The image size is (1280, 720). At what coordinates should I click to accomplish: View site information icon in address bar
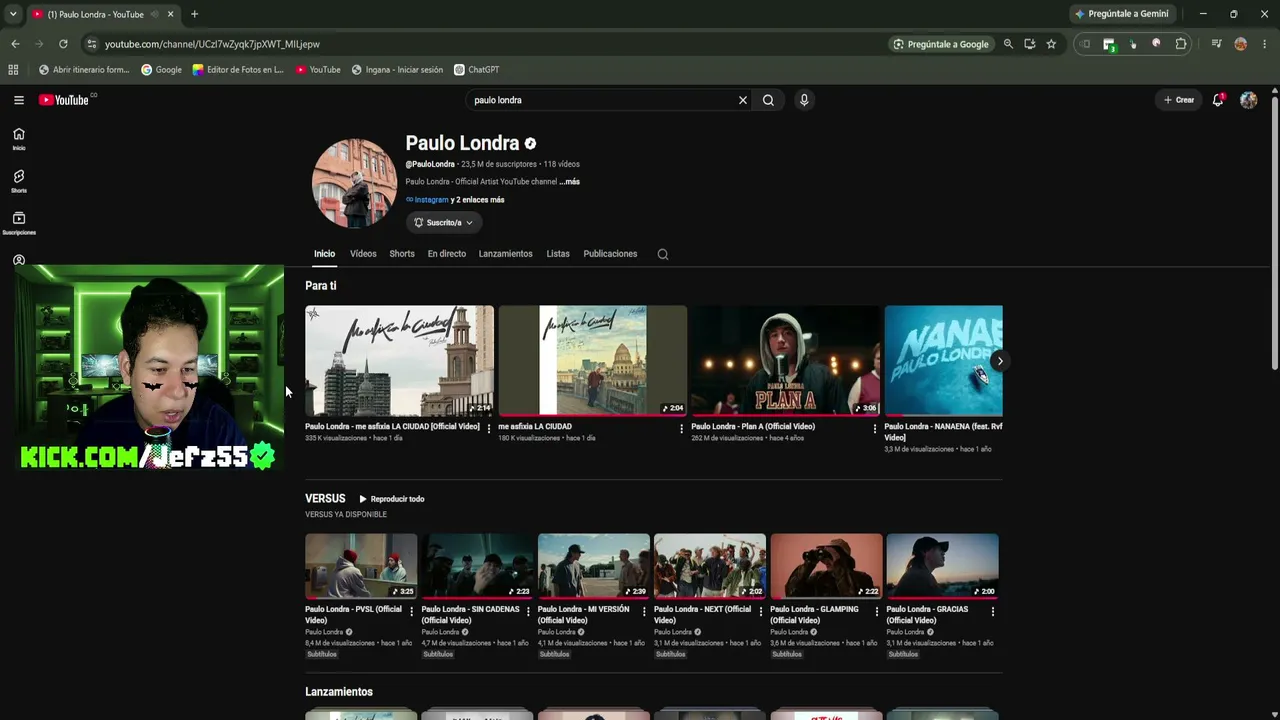tap(92, 44)
